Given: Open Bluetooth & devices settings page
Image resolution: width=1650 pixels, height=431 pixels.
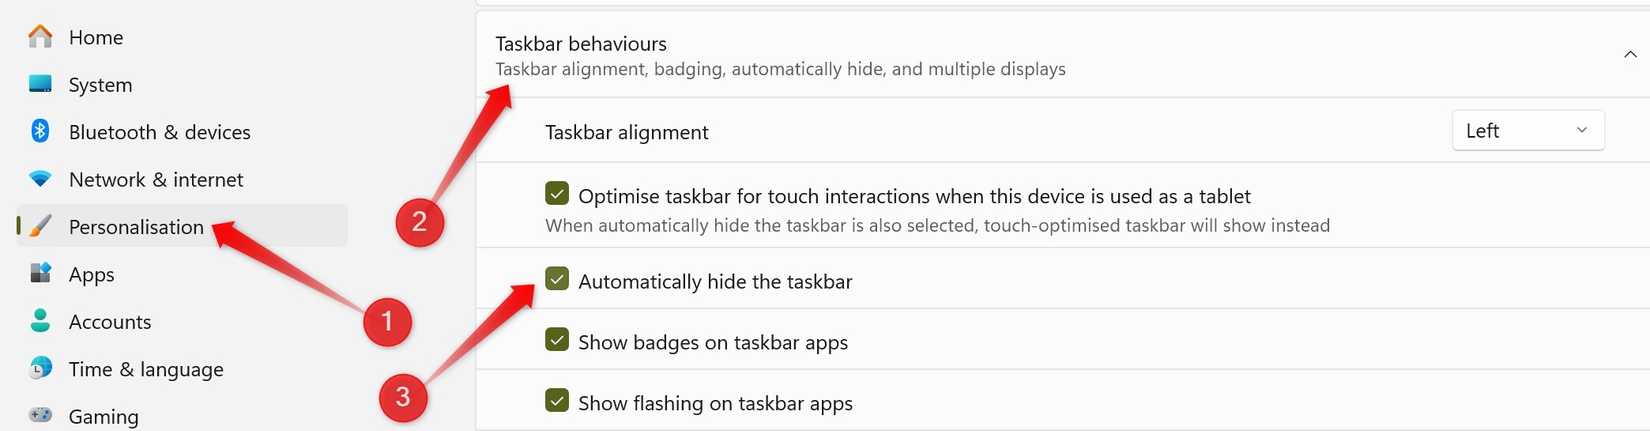Looking at the screenshot, I should (x=159, y=132).
